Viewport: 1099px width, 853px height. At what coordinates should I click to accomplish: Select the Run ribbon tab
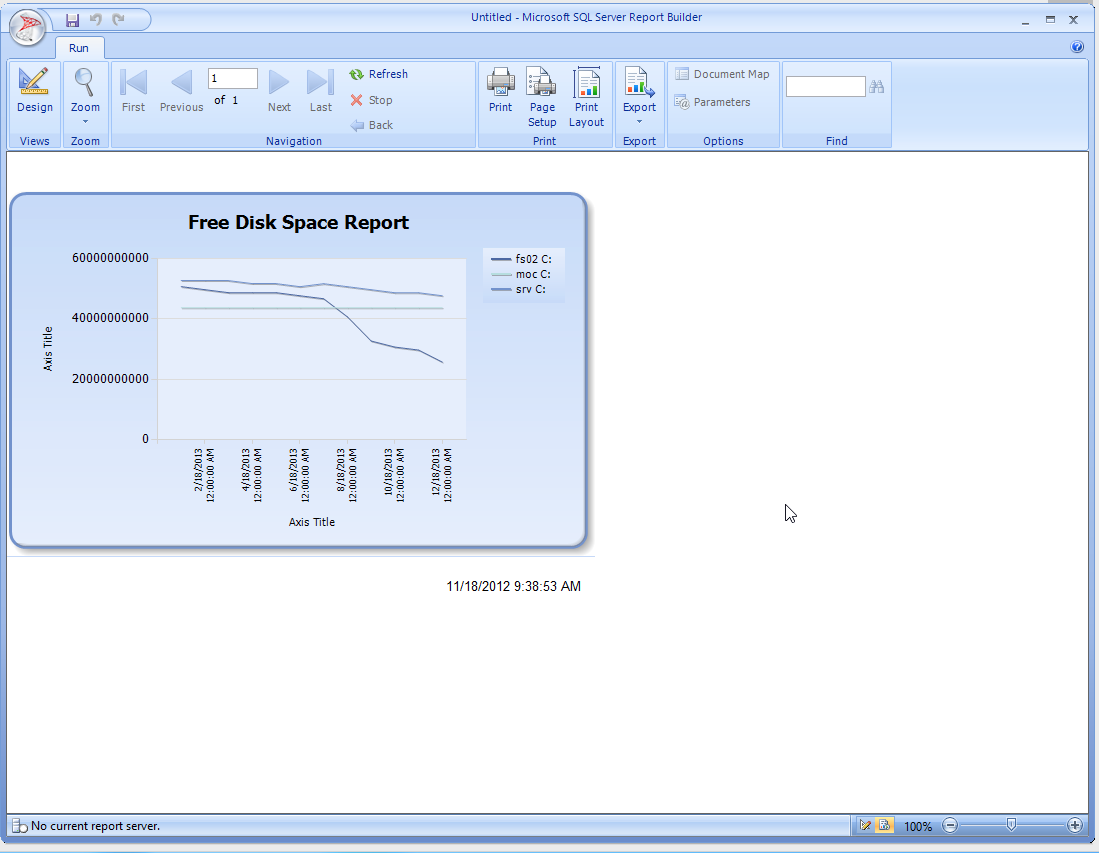(x=79, y=48)
